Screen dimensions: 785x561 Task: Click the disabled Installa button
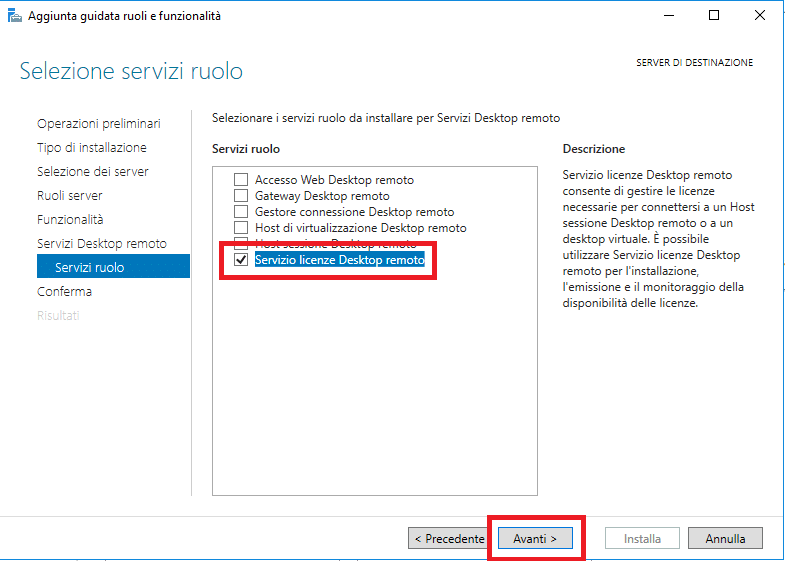[x=642, y=538]
